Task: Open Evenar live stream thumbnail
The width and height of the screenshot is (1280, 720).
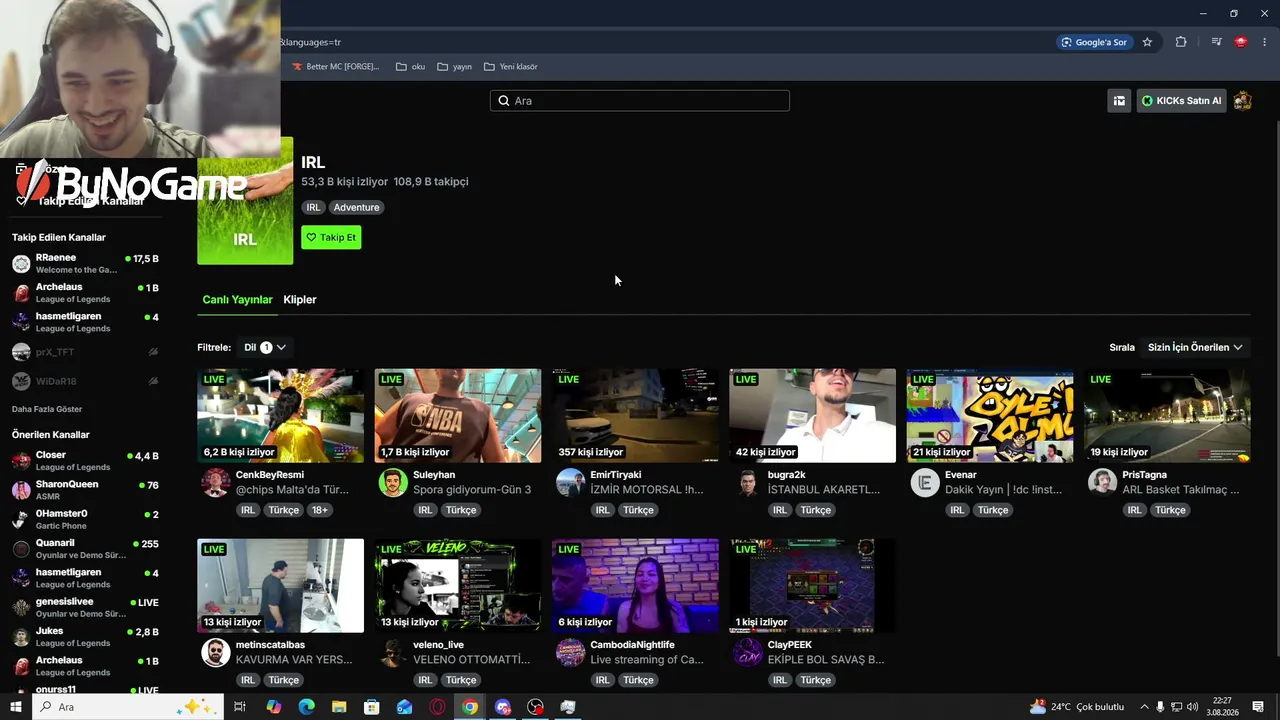Action: (x=990, y=416)
